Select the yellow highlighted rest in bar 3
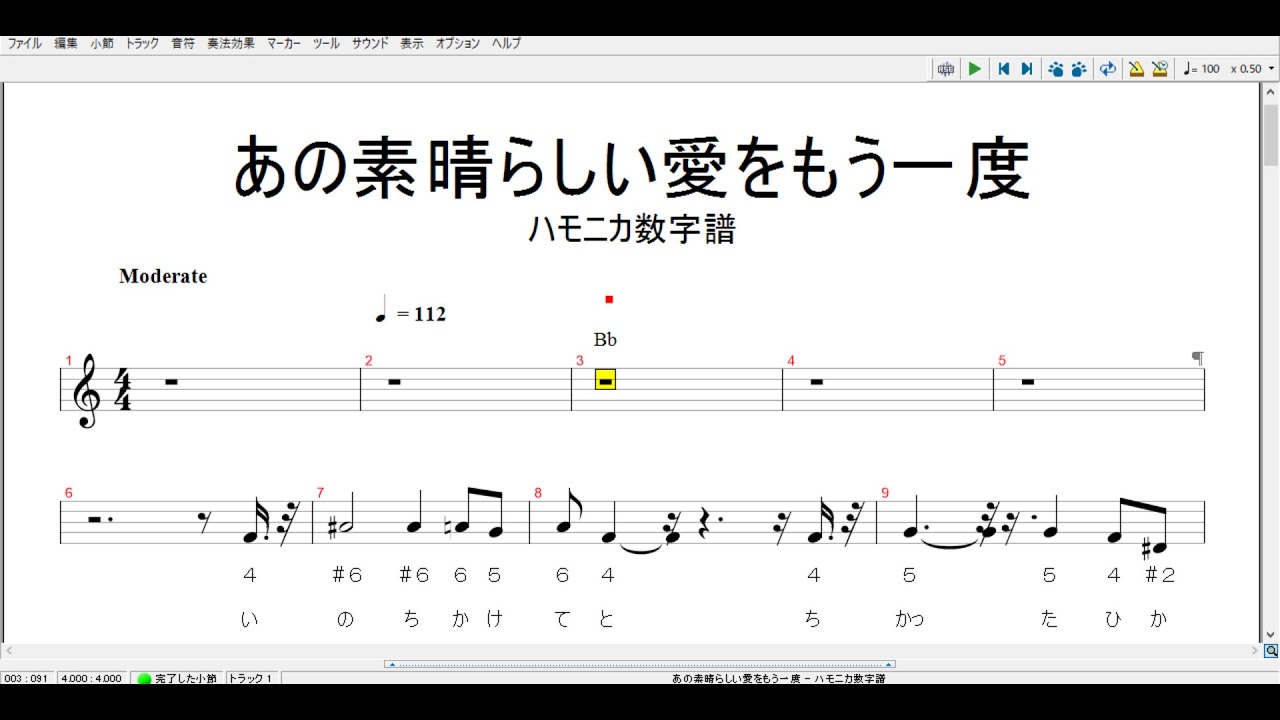Image resolution: width=1280 pixels, height=720 pixels. 605,380
